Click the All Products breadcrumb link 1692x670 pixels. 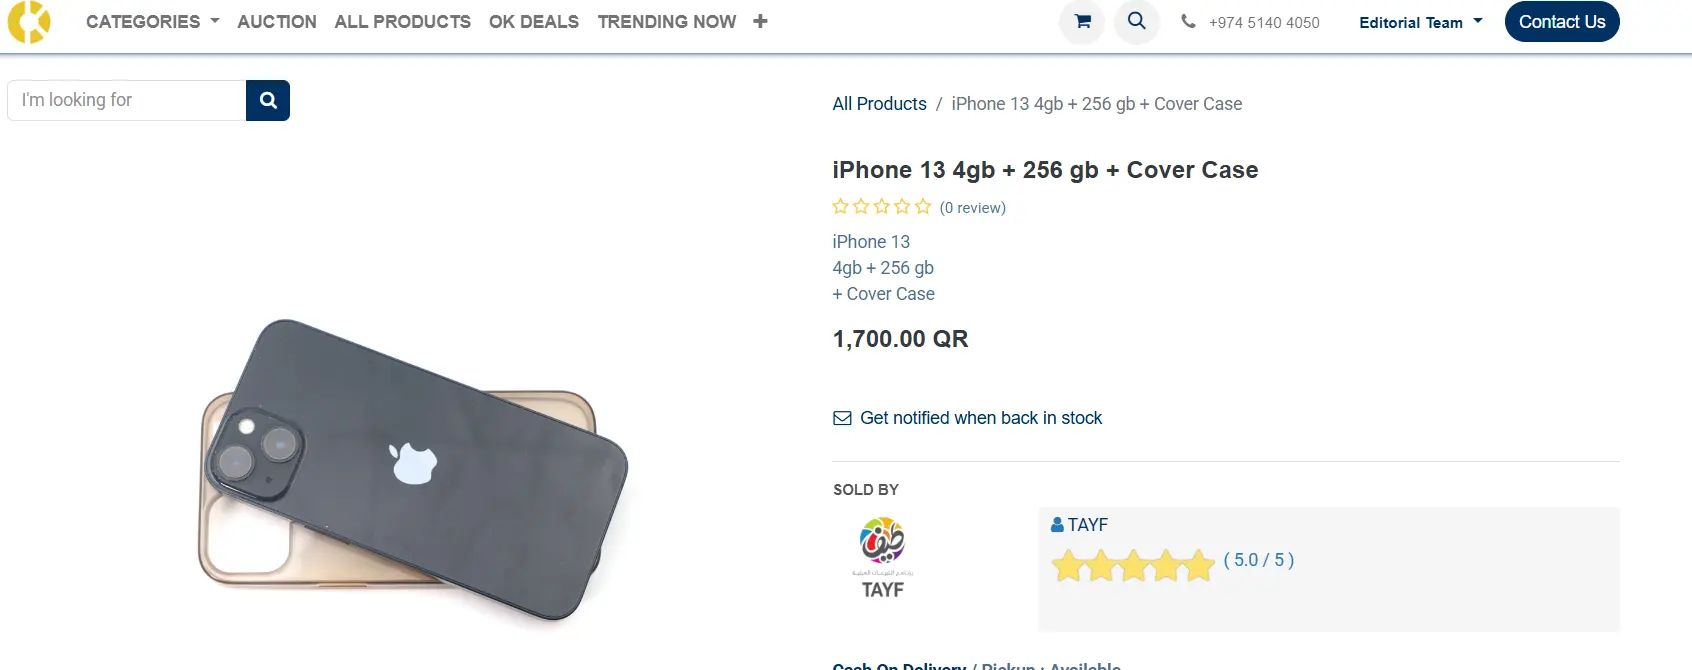tap(879, 104)
